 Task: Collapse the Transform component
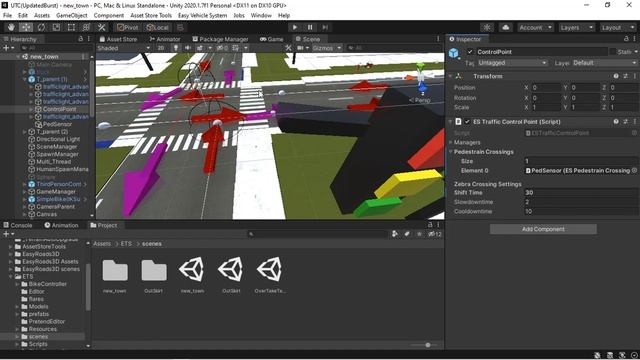(451, 76)
